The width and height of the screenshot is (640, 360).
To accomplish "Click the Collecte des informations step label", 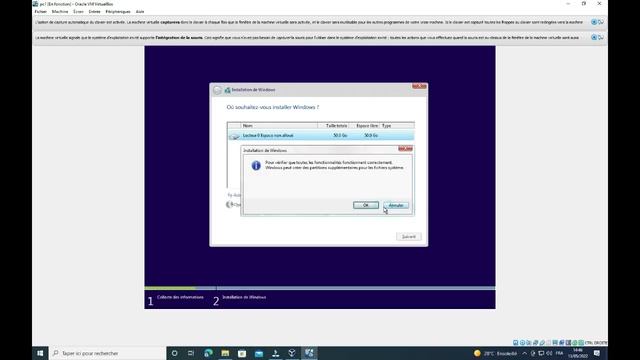I will point(180,297).
